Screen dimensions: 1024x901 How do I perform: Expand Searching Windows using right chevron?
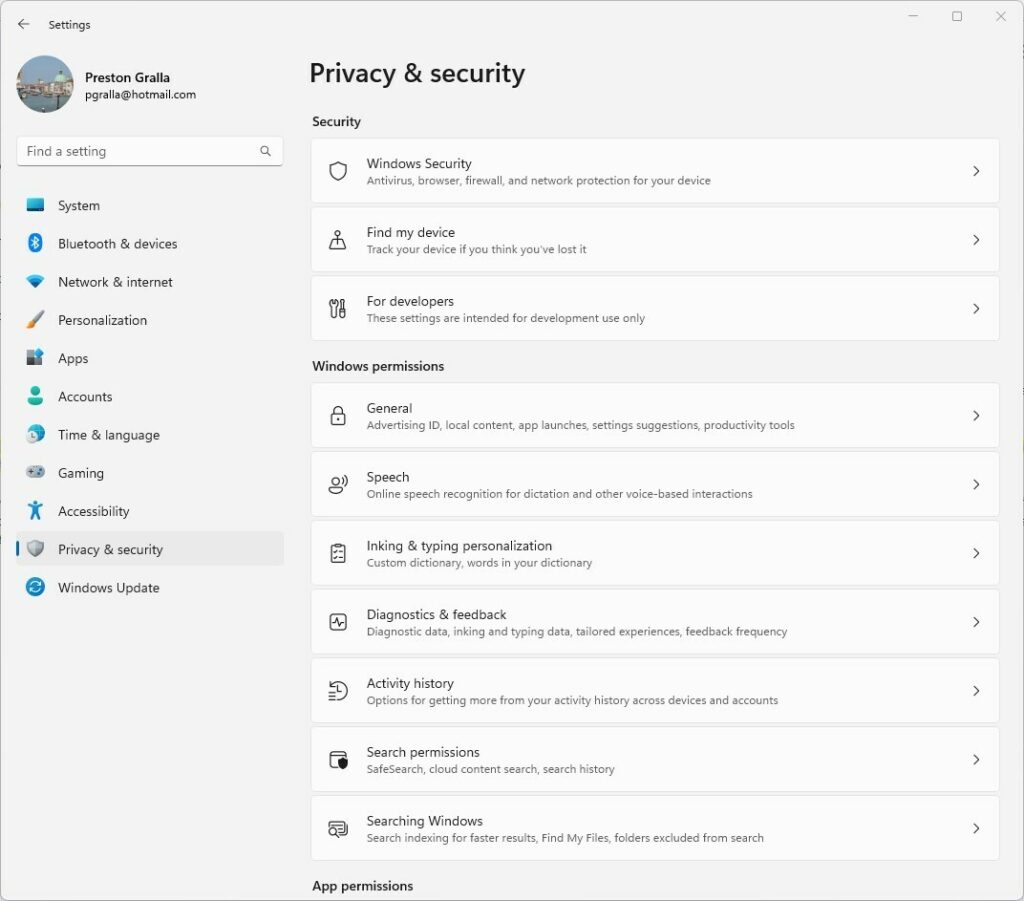(976, 828)
